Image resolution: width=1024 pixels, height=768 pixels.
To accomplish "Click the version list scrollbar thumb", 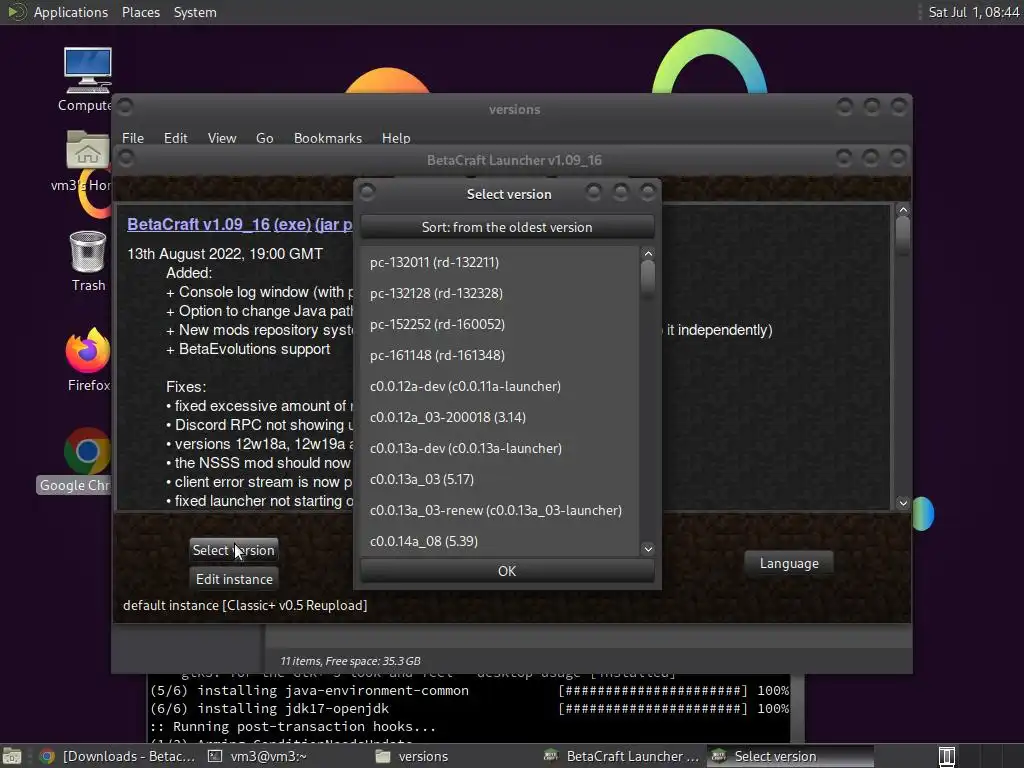I will 648,278.
